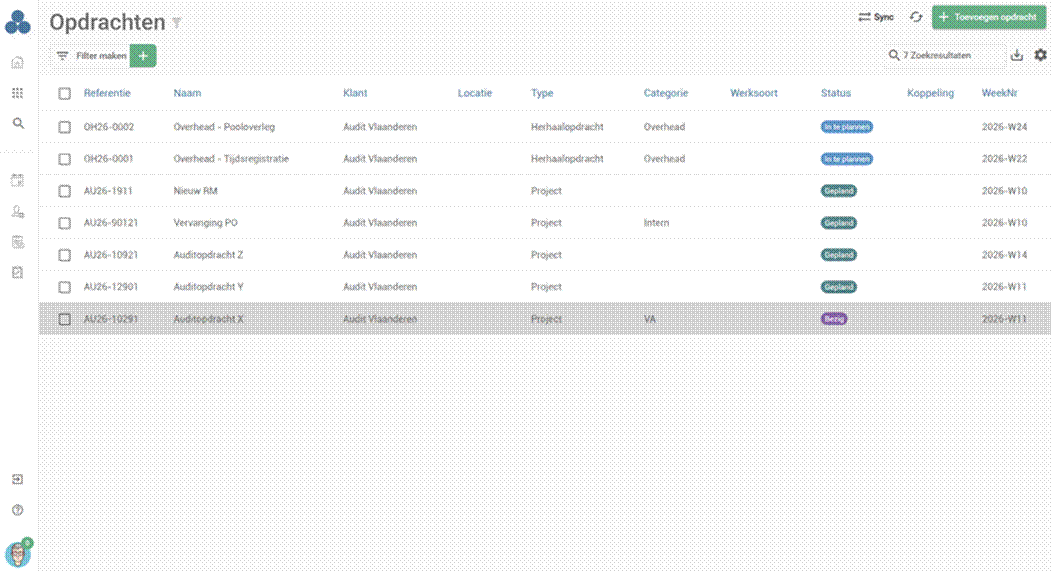Sort by the Referentie column header
This screenshot has width=1051, height=571.
[x=107, y=93]
